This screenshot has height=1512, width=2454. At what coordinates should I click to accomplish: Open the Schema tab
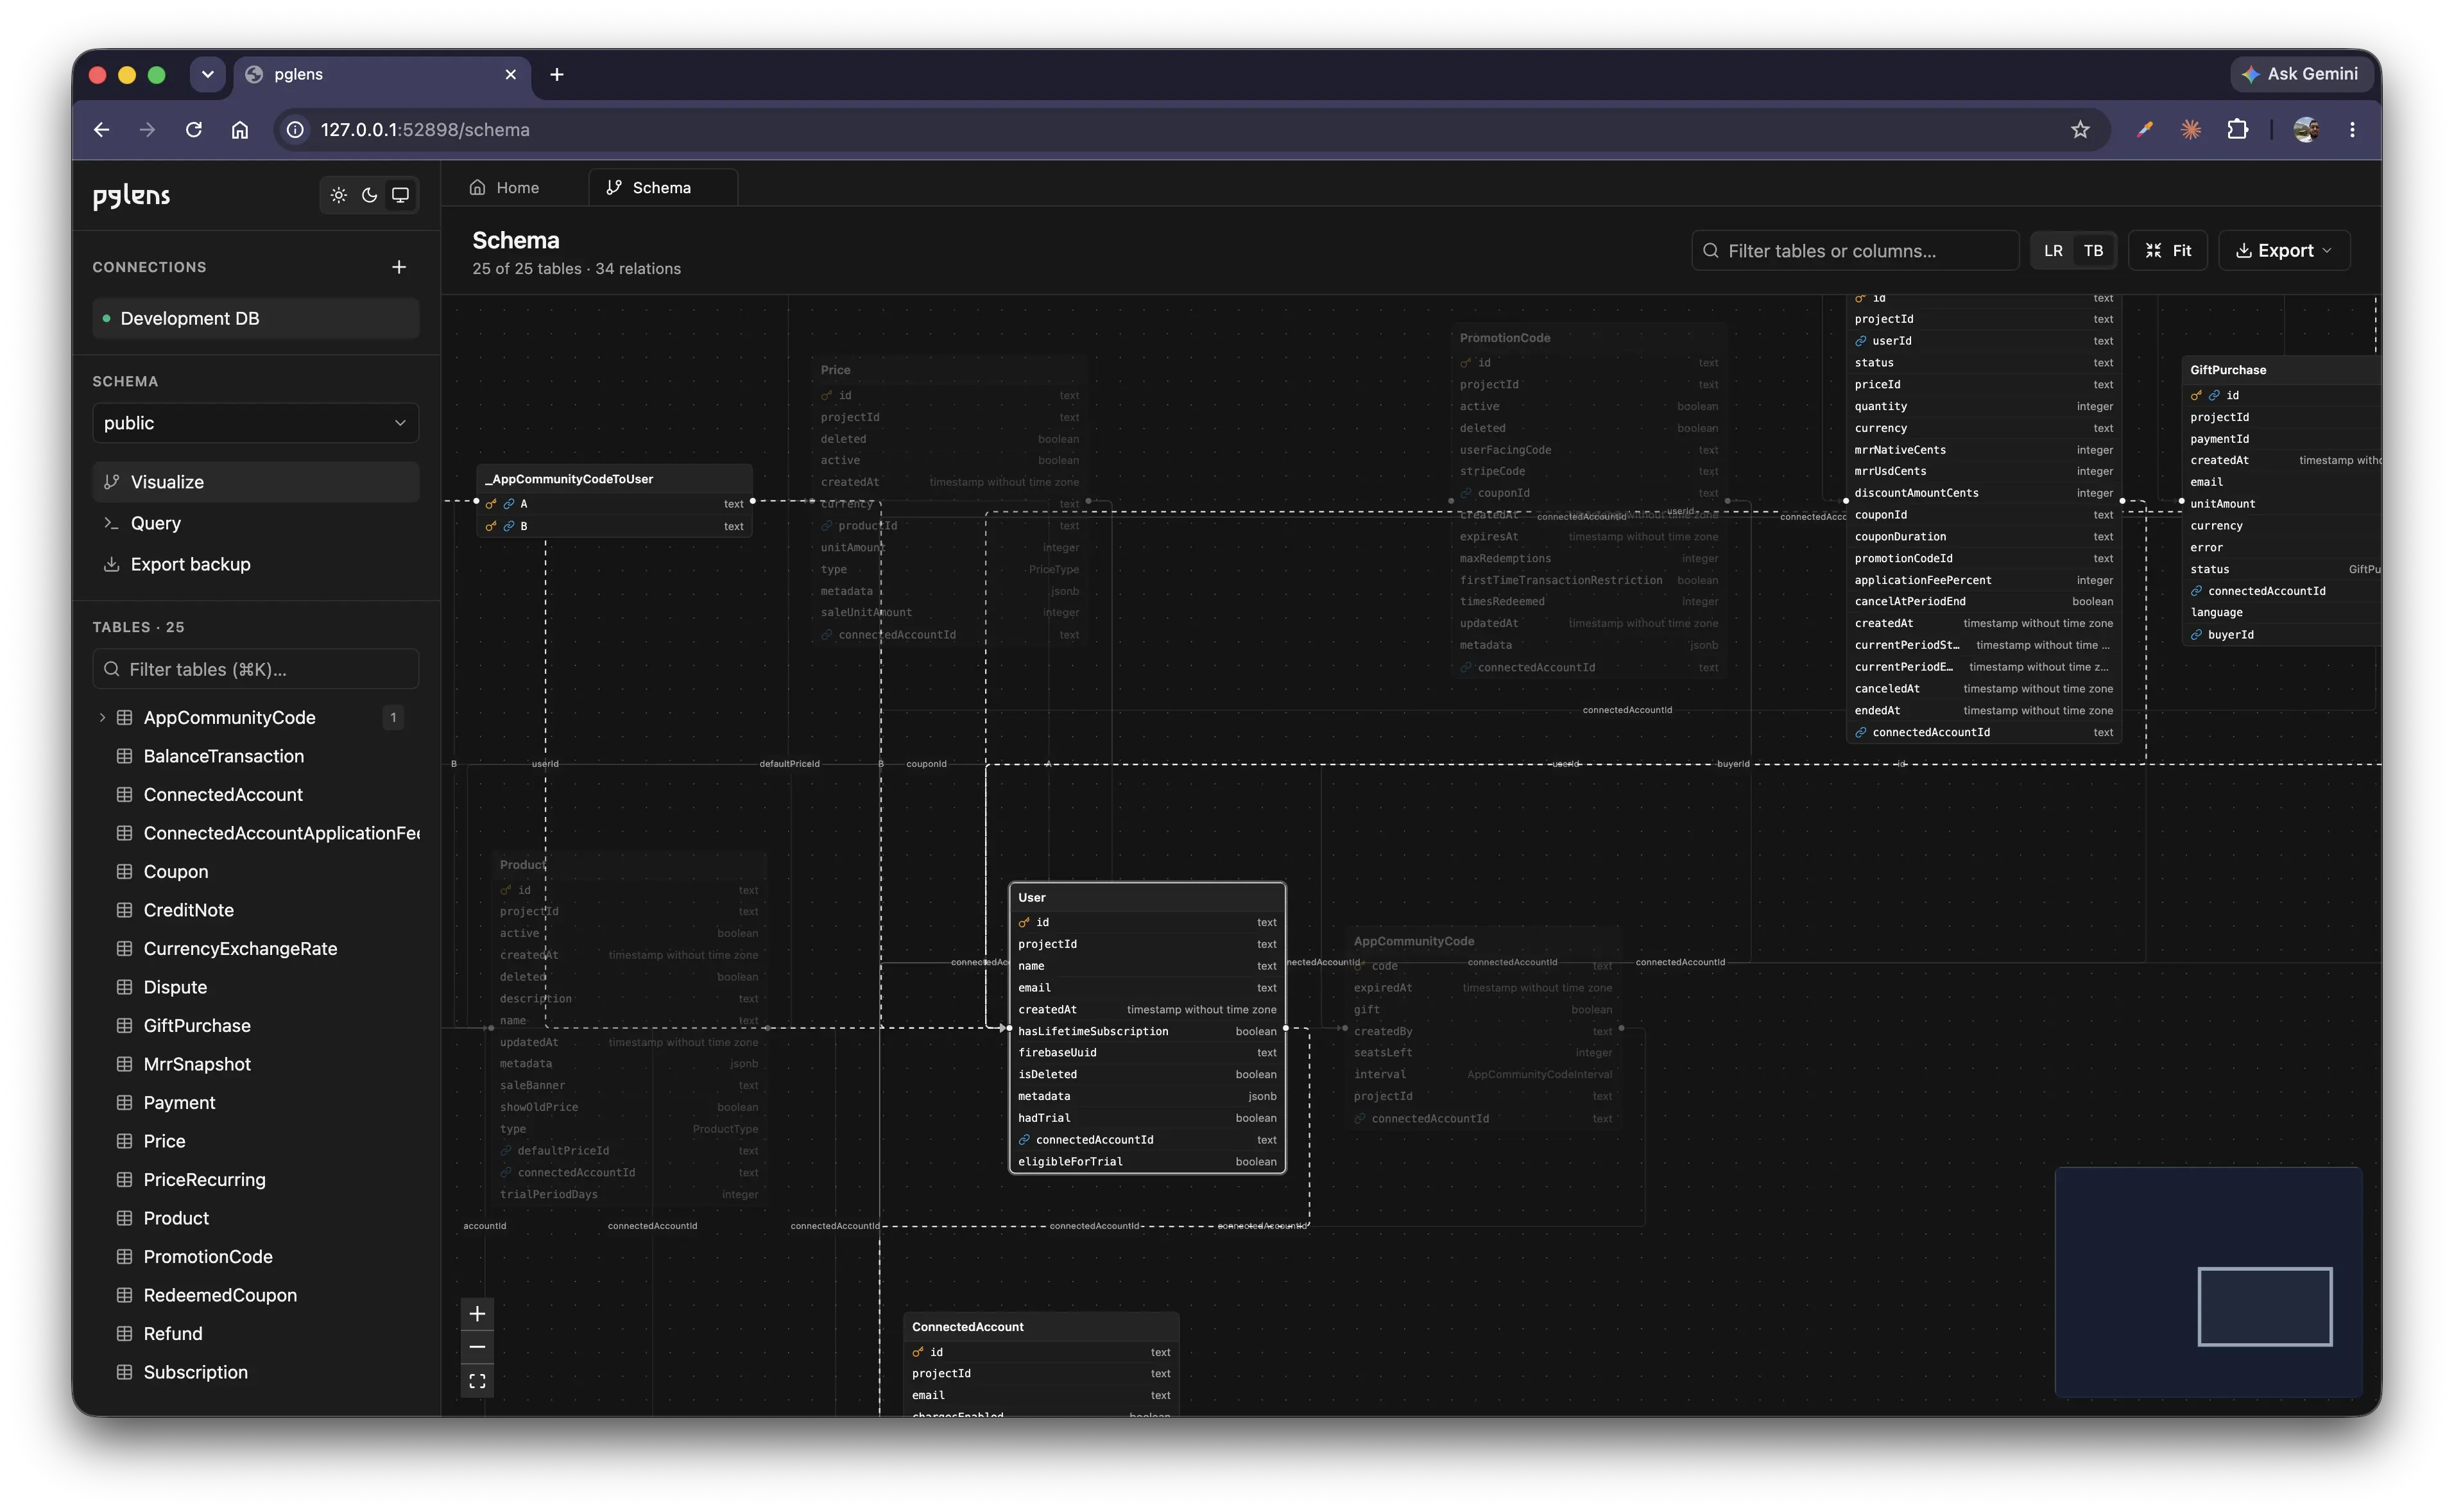pyautogui.click(x=663, y=188)
